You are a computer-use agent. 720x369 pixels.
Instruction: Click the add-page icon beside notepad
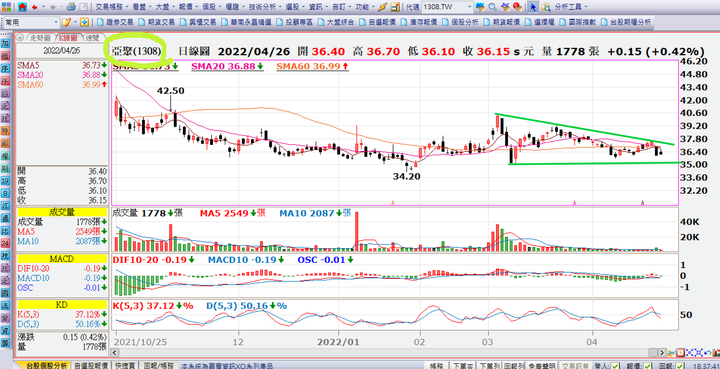tap(84, 22)
